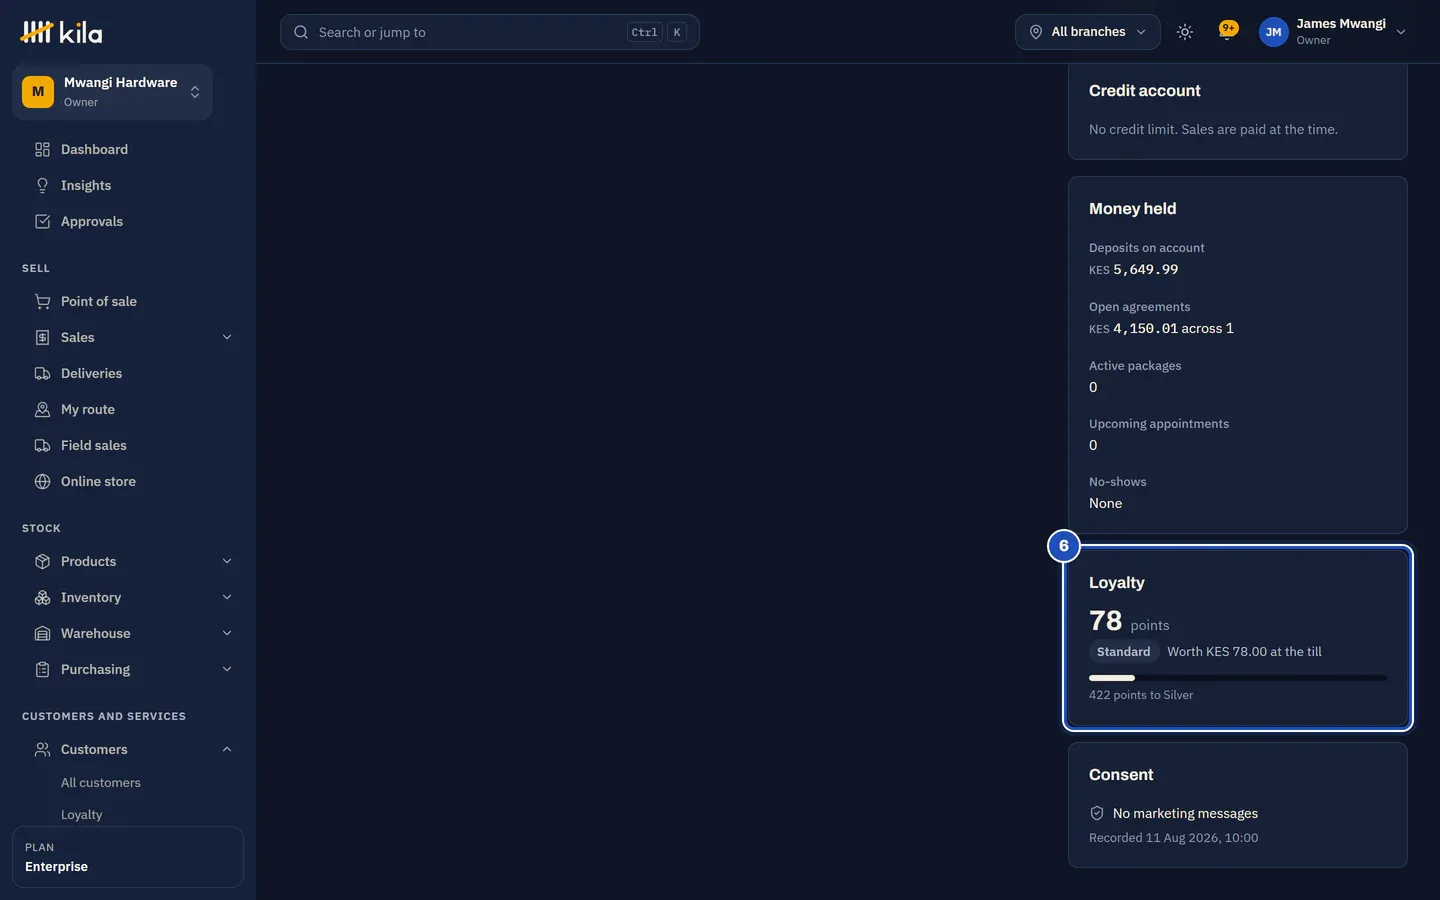Click the Inventory cubes icon
The width and height of the screenshot is (1440, 900).
tap(42, 598)
